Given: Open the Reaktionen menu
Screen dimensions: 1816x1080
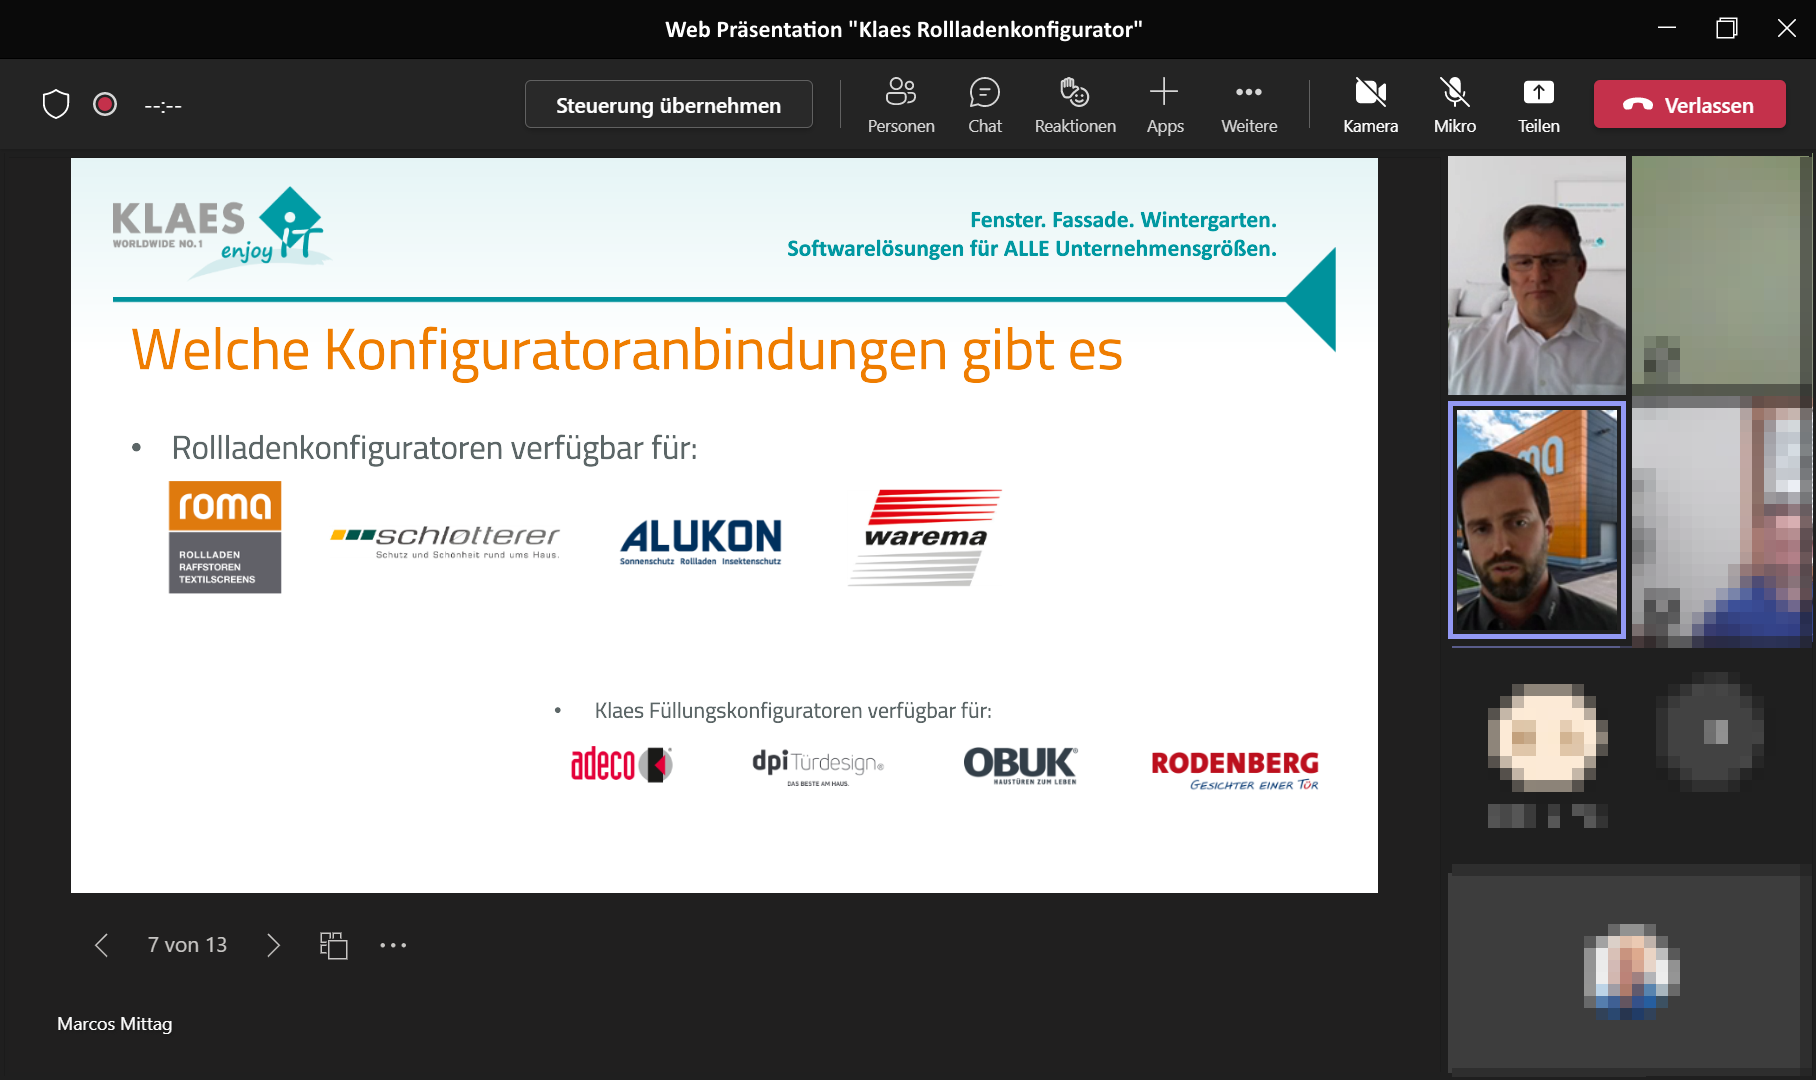Looking at the screenshot, I should tap(1075, 105).
